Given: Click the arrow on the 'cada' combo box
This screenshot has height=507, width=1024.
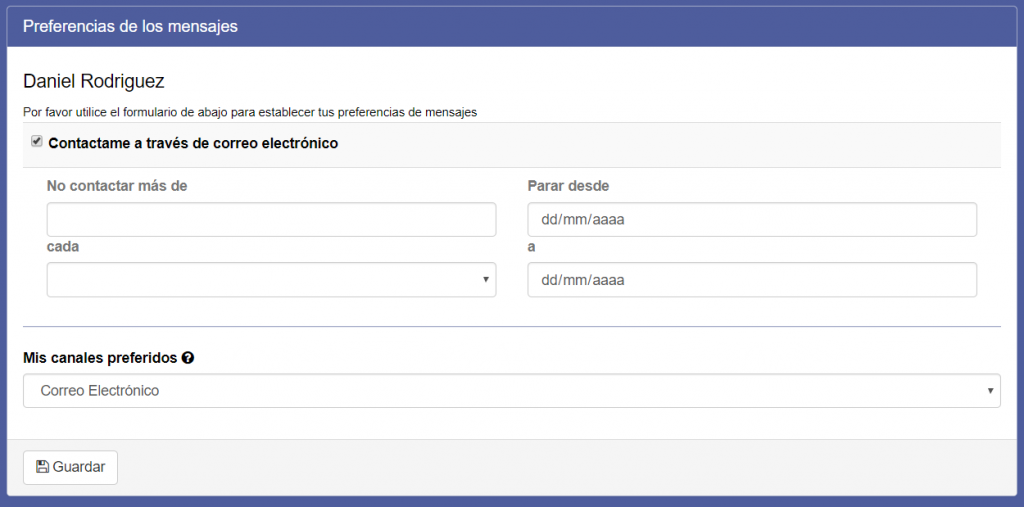Looking at the screenshot, I should 485,280.
